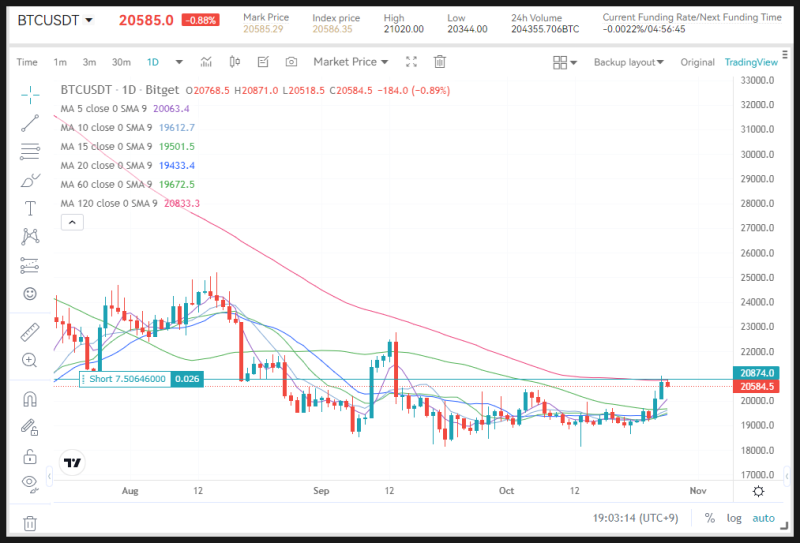Open the more timeframes dropdown arrow
The image size is (800, 543).
tap(179, 62)
